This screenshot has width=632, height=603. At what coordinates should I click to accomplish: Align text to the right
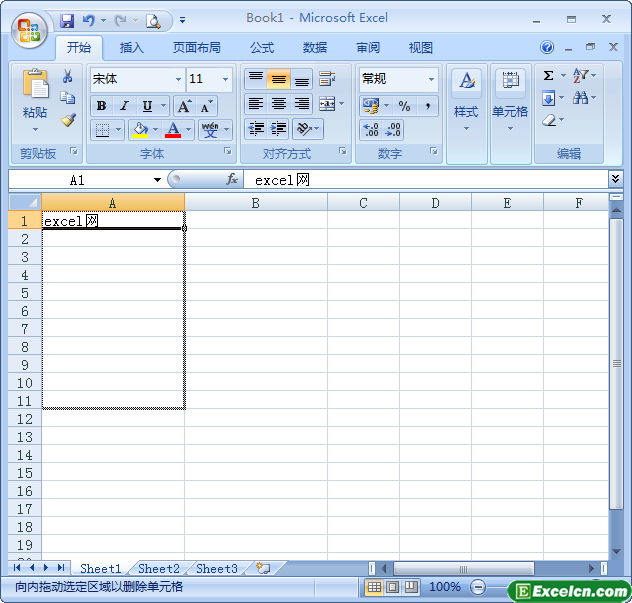tap(301, 104)
